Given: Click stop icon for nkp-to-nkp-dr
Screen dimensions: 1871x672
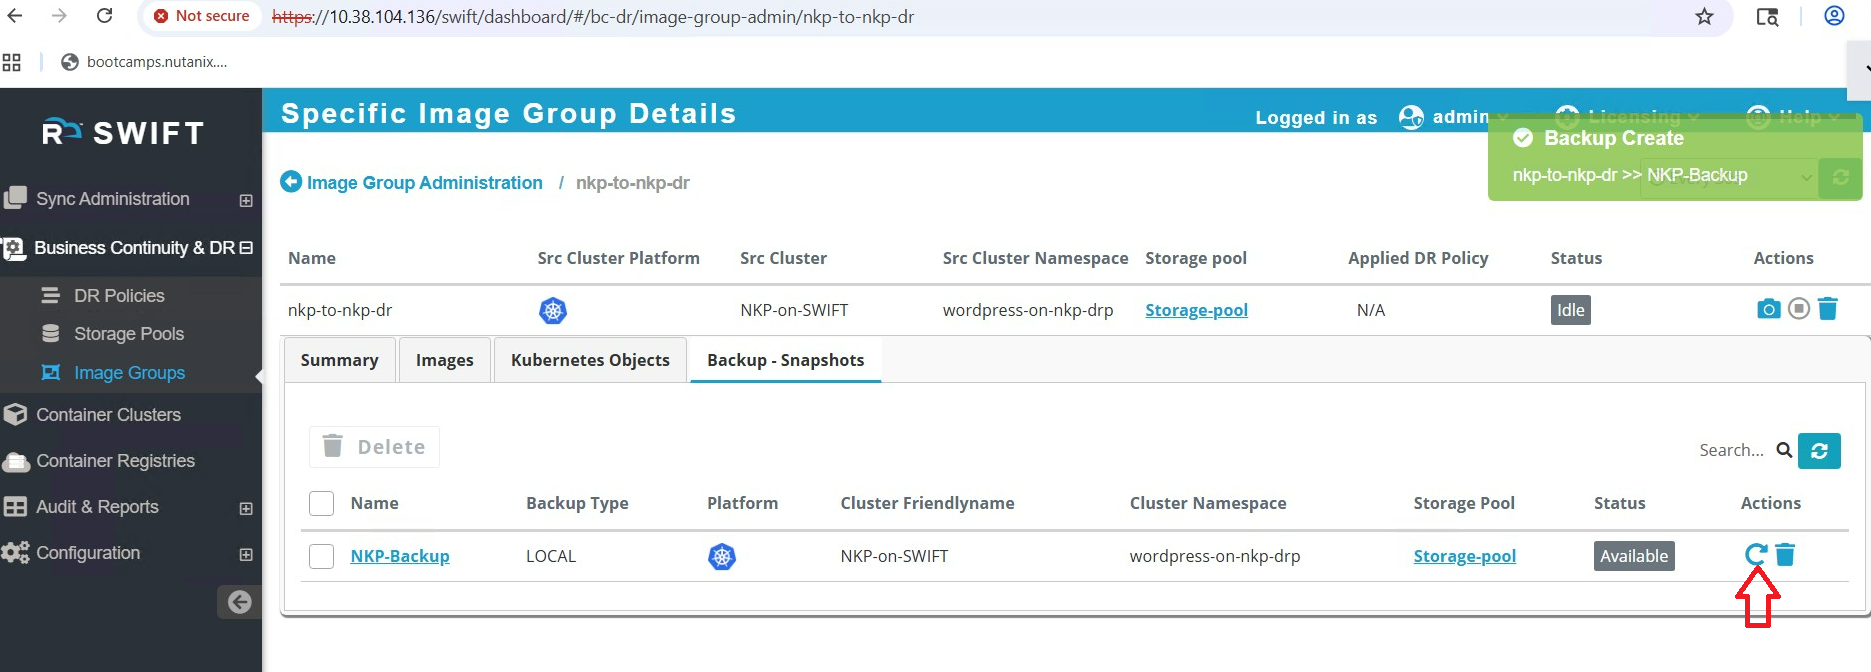Looking at the screenshot, I should tap(1799, 309).
